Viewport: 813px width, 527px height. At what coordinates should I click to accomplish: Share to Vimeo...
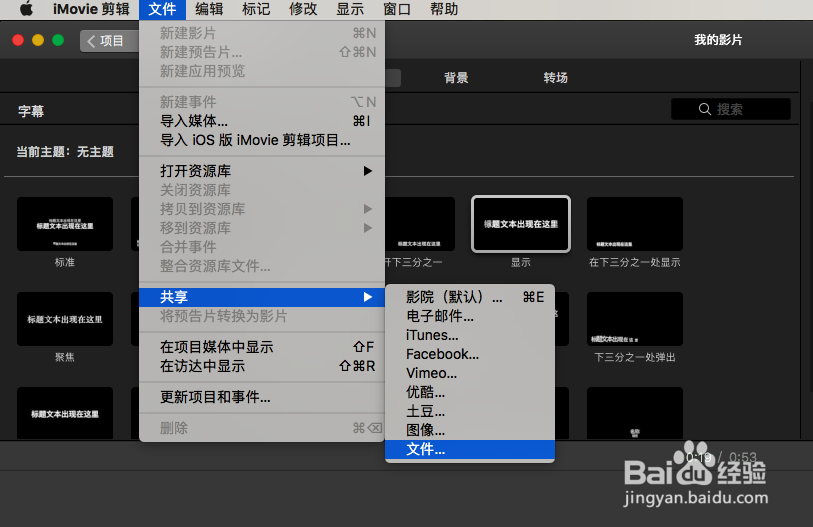point(470,373)
